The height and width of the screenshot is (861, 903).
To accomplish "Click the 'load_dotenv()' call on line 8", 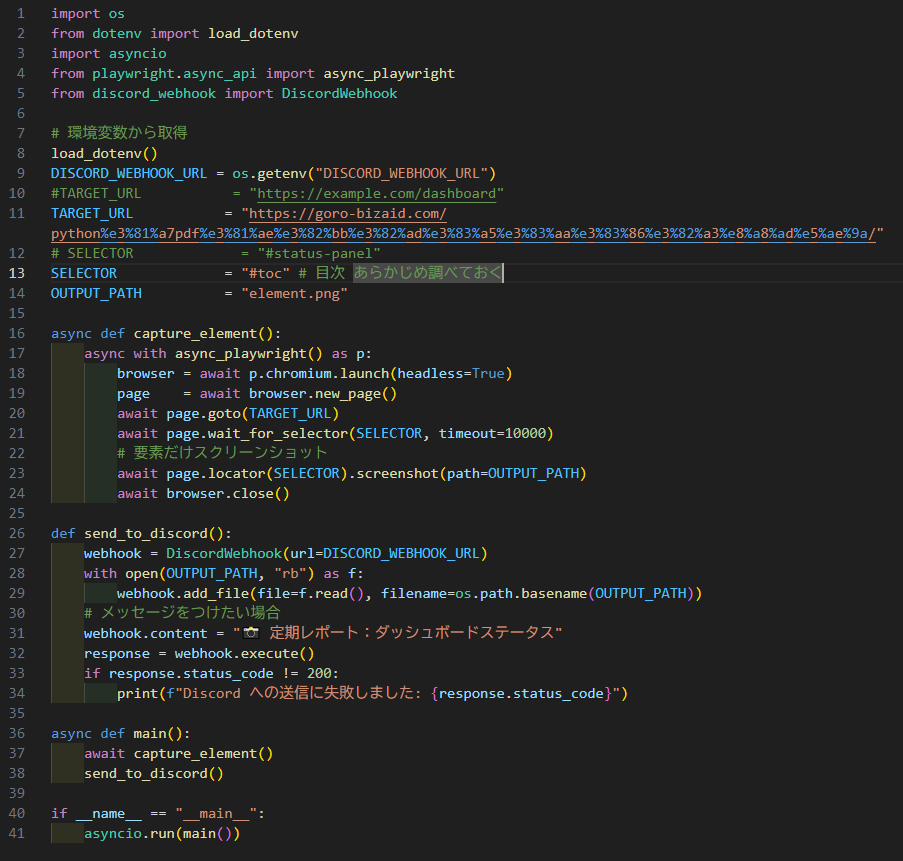I will [104, 154].
